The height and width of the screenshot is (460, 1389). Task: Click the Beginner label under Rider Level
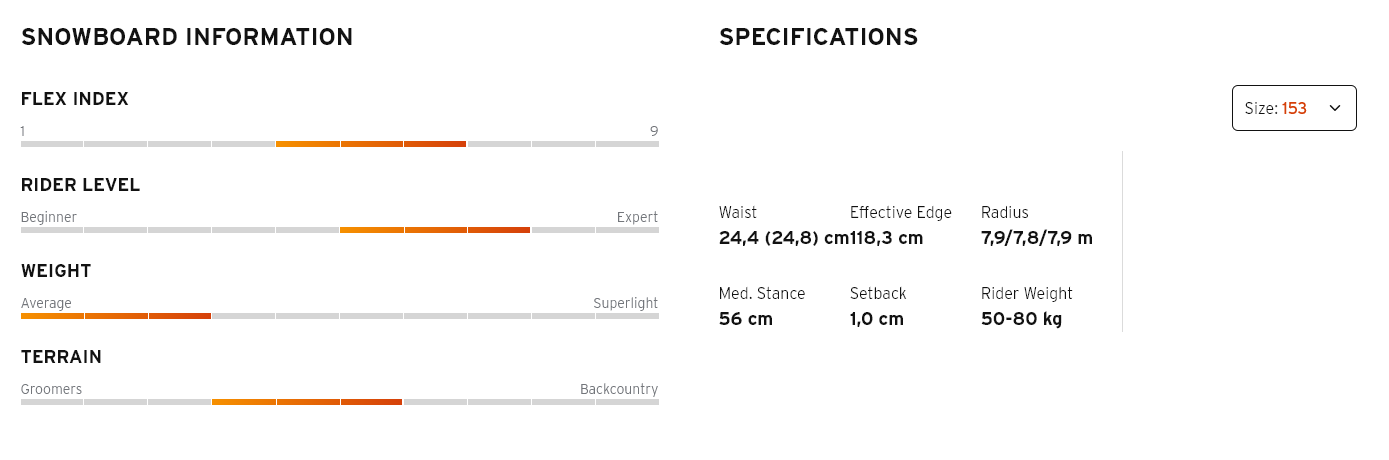click(x=49, y=217)
